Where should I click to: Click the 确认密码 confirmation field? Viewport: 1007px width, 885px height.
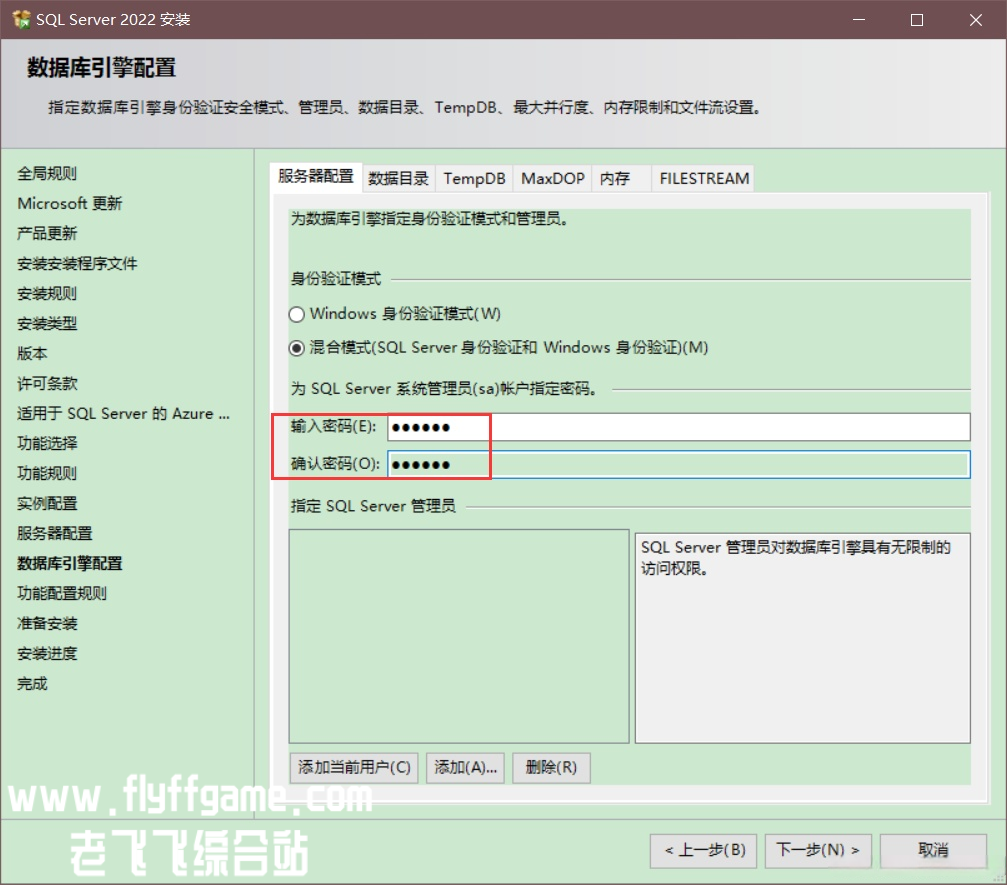click(679, 464)
